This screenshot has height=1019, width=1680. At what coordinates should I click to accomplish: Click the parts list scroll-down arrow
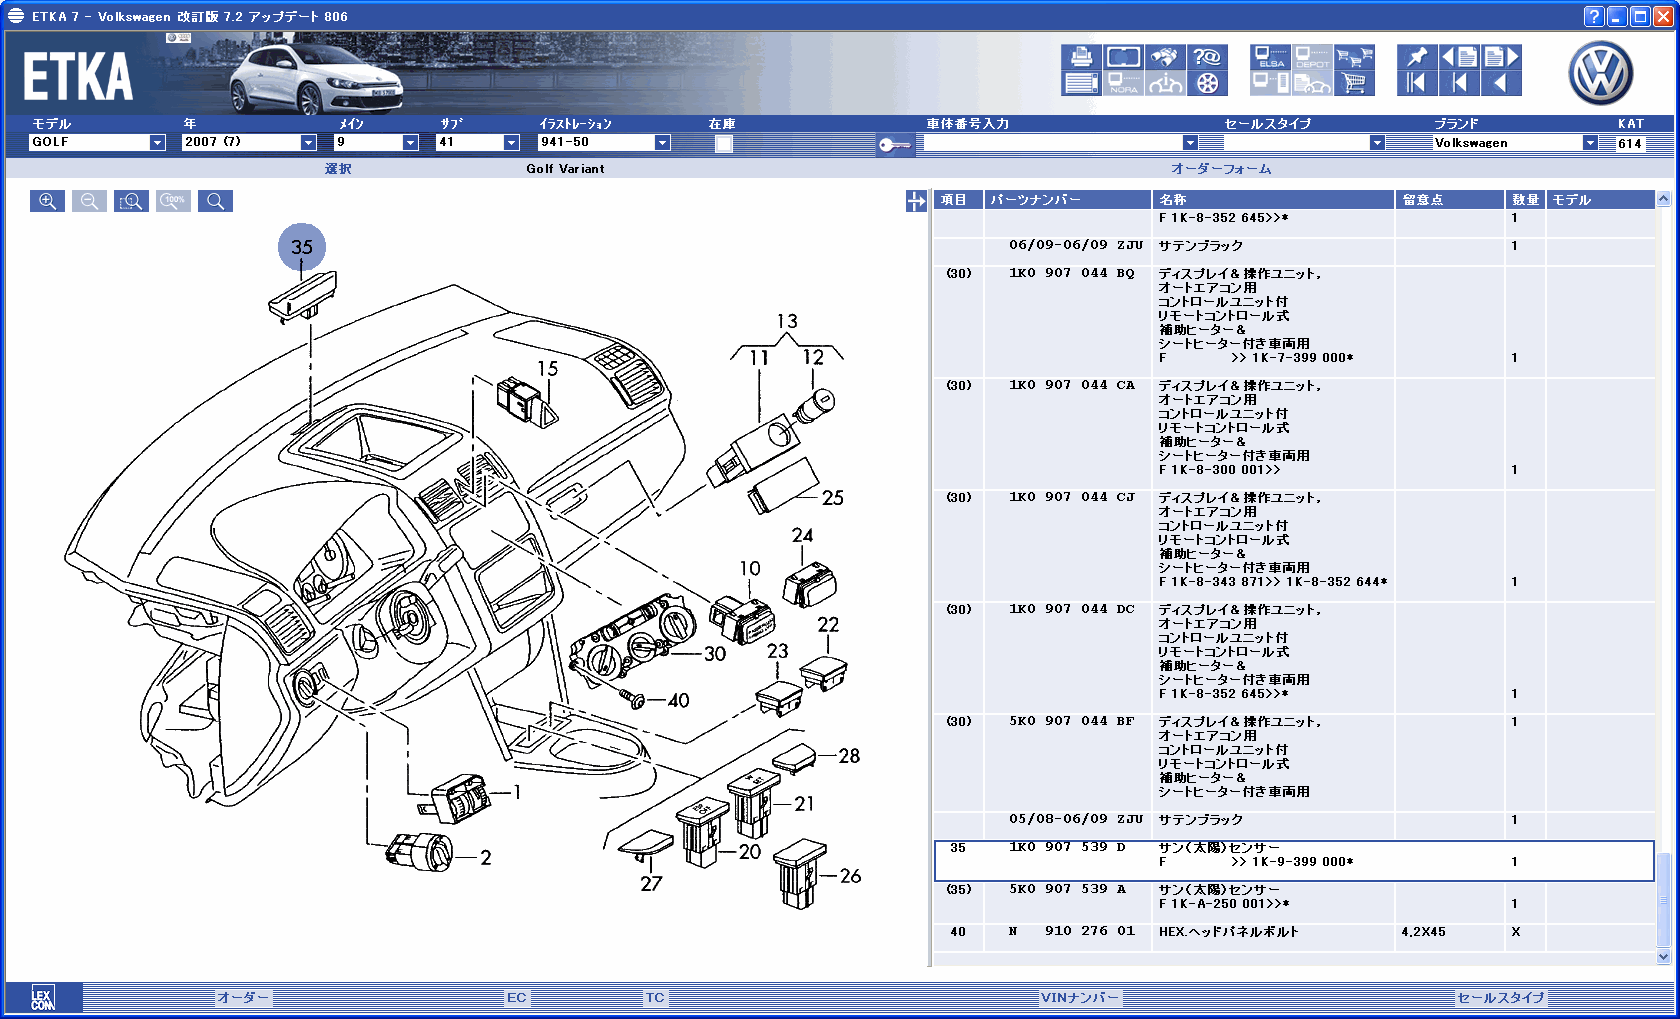click(x=1663, y=957)
